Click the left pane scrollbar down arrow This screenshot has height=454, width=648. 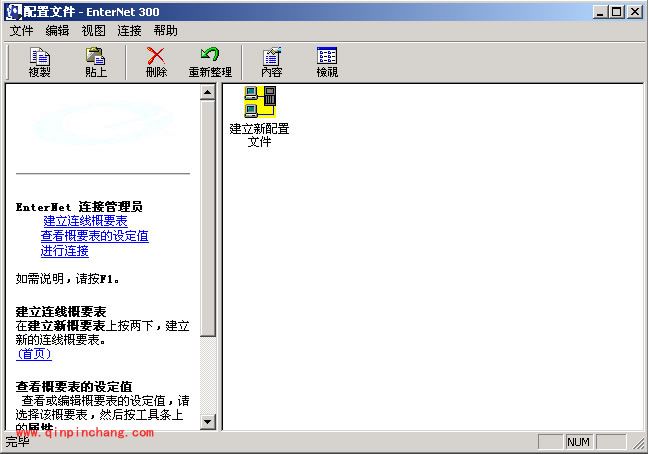(207, 422)
